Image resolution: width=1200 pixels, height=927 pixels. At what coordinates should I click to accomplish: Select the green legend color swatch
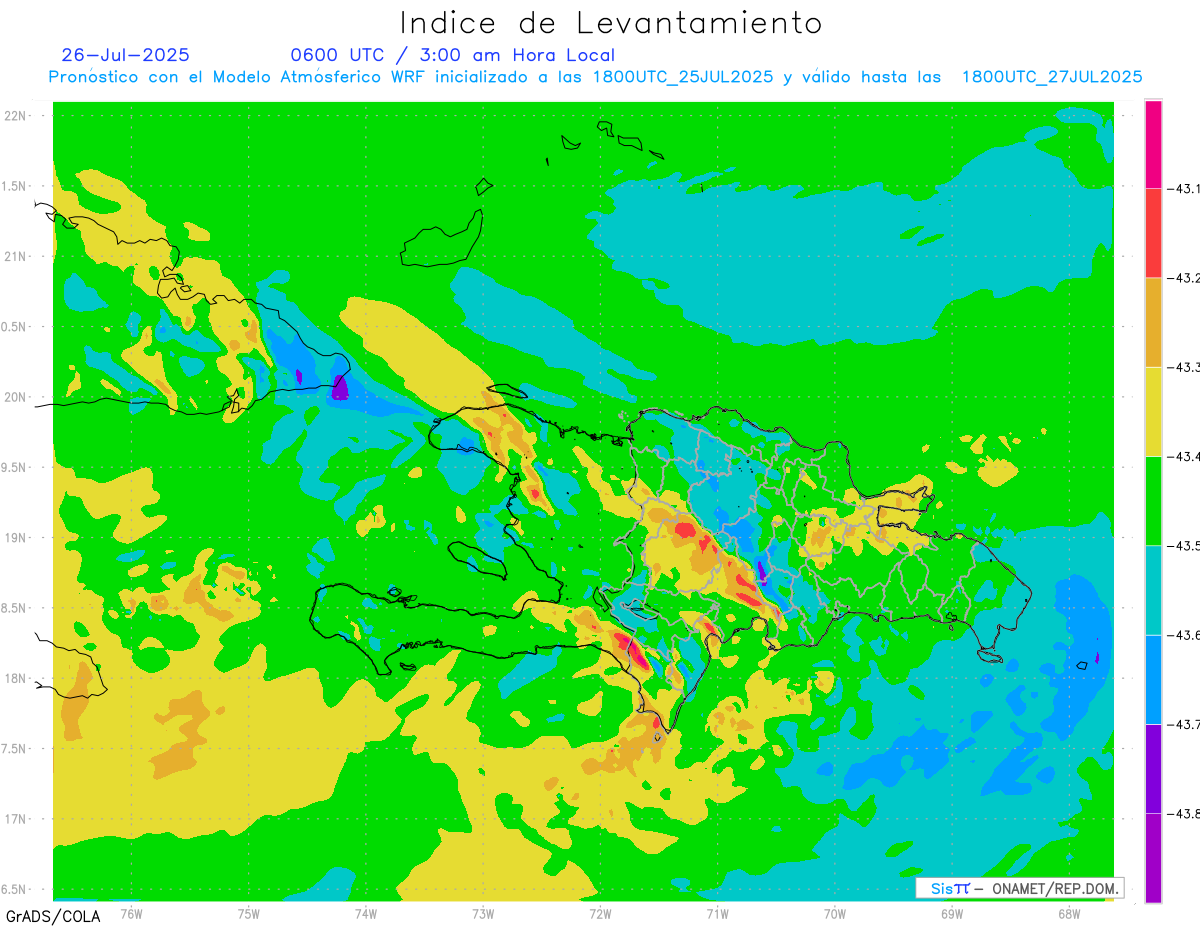pyautogui.click(x=1153, y=500)
